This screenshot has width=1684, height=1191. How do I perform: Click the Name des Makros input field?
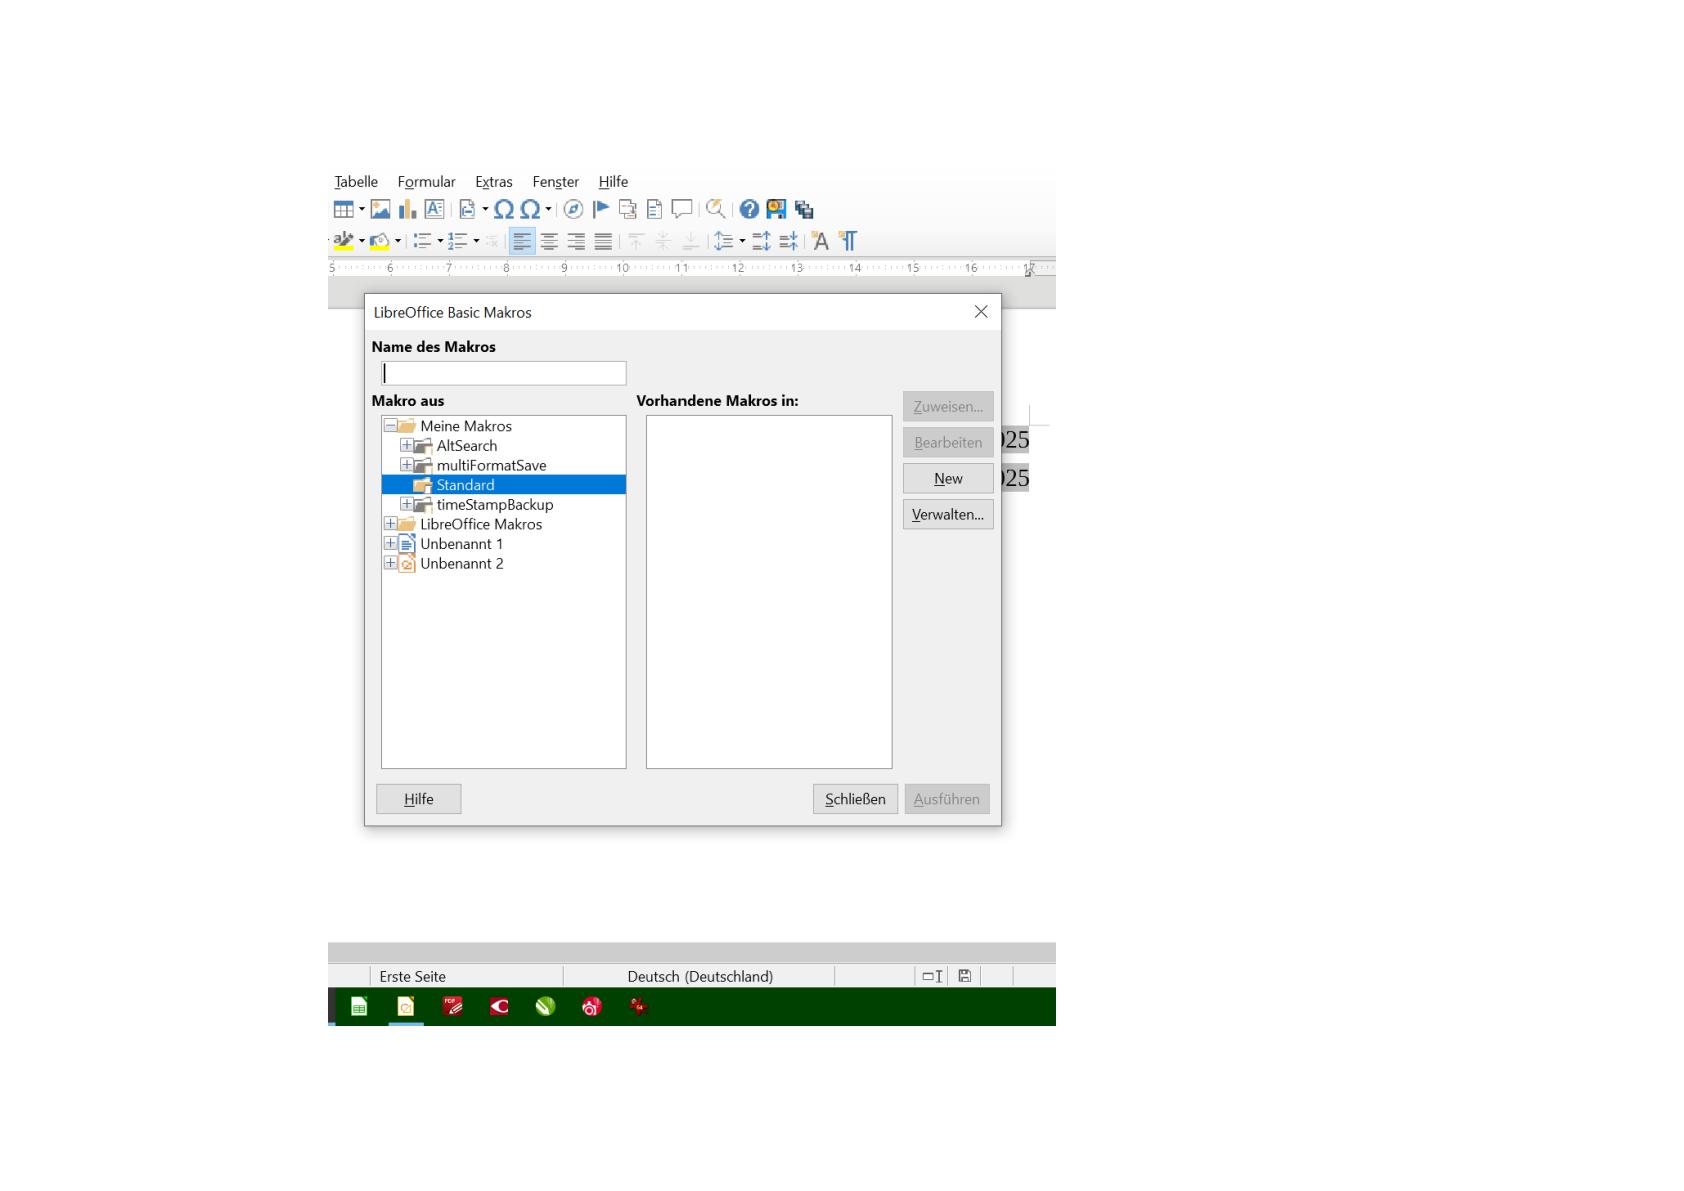(x=504, y=373)
